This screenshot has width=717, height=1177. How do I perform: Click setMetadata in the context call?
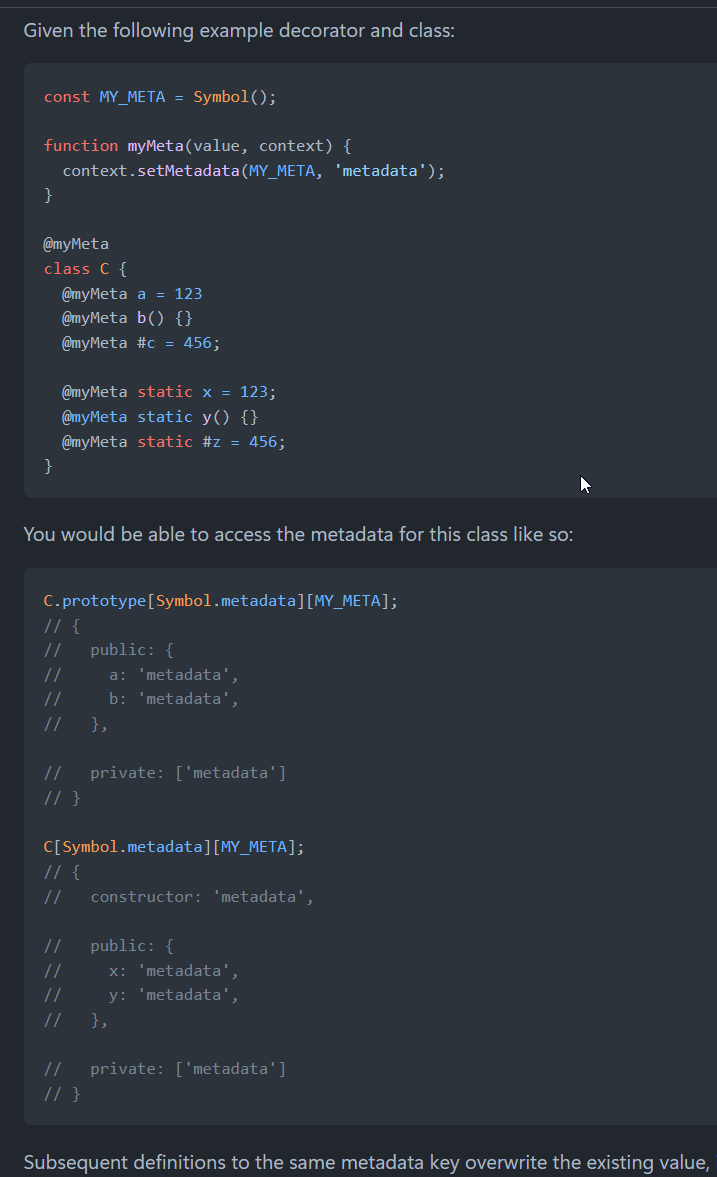[188, 170]
